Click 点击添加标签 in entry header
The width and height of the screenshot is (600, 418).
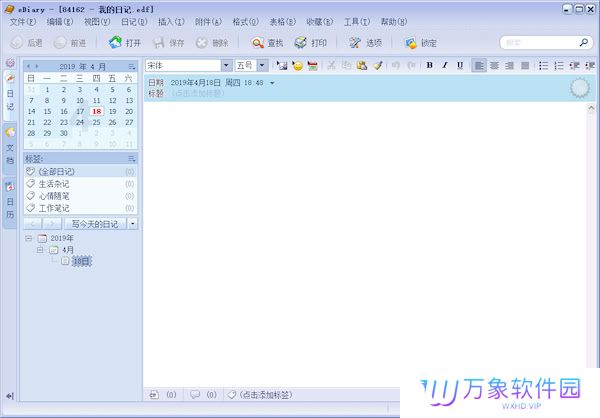[x=197, y=93]
